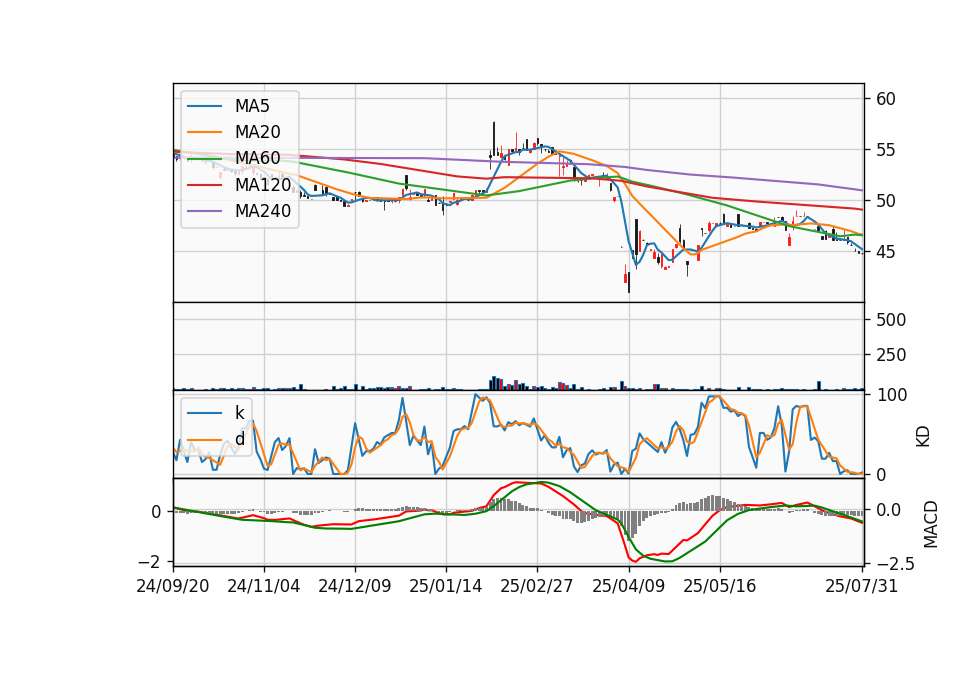960x690 pixels.
Task: Click the 24/11/04 date axis label
Action: (x=264, y=586)
